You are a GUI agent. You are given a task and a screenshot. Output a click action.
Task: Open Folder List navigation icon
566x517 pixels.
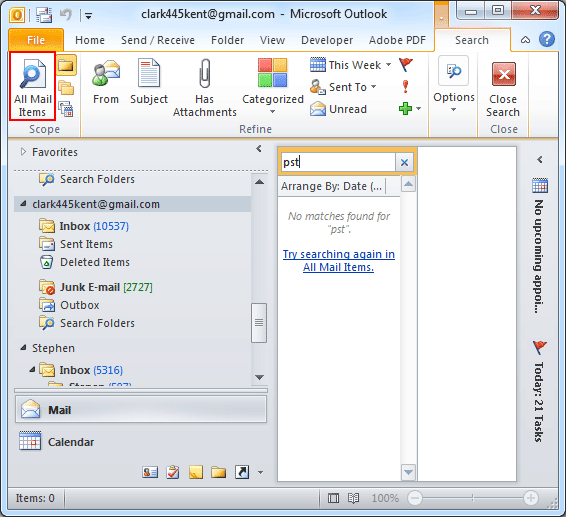[218, 472]
